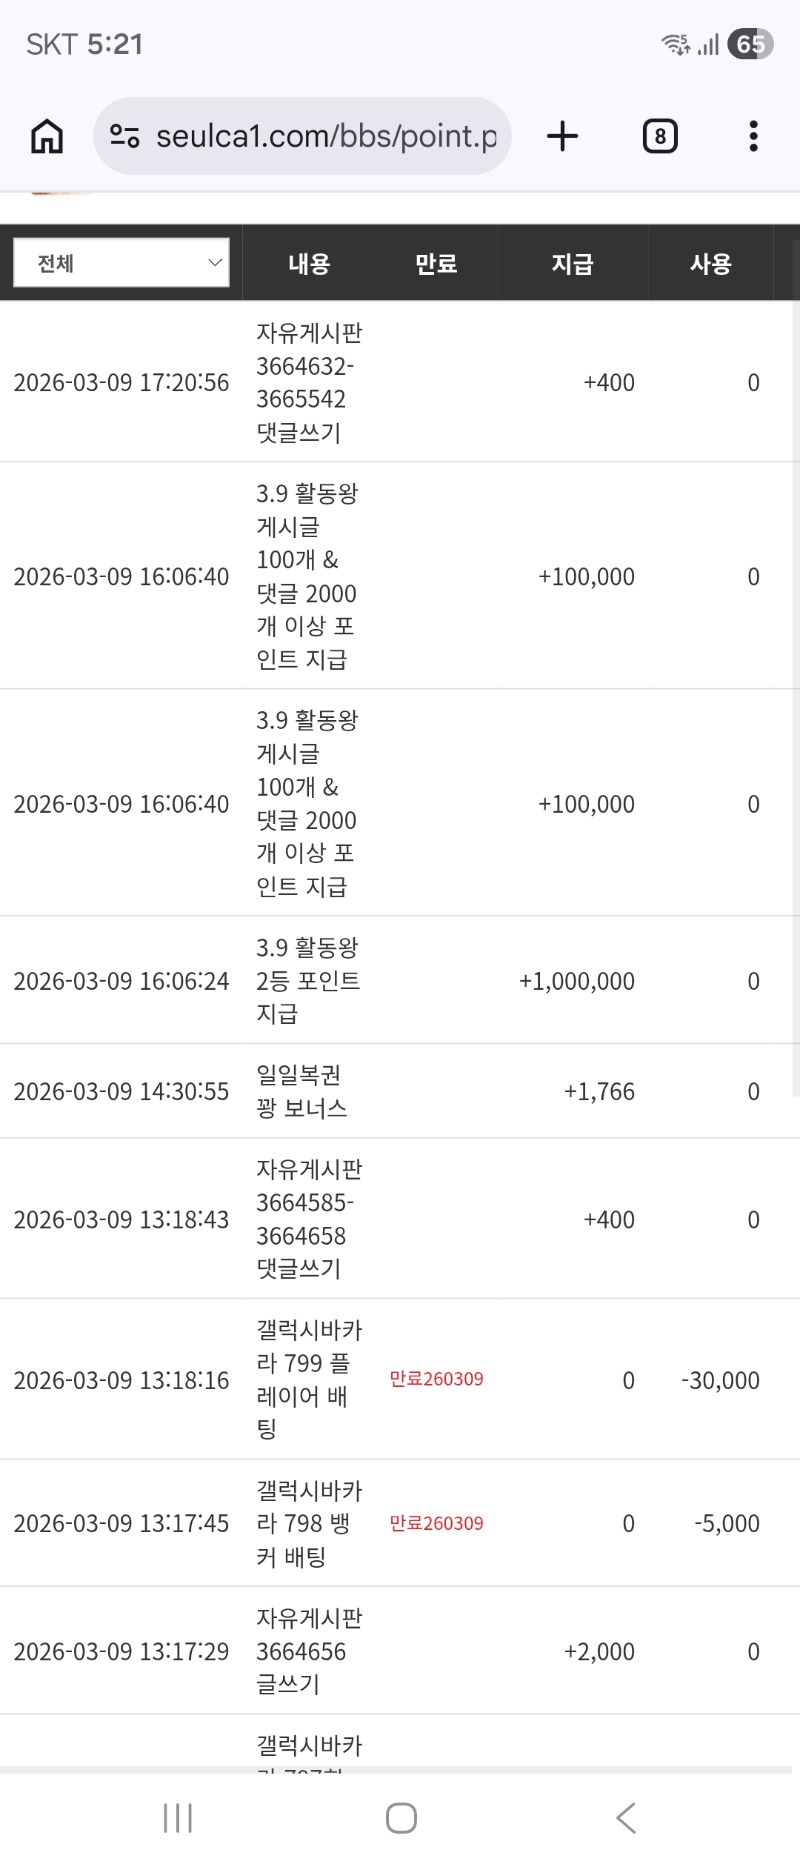Select the 지급 column header
800x1867 pixels.
pyautogui.click(x=572, y=264)
